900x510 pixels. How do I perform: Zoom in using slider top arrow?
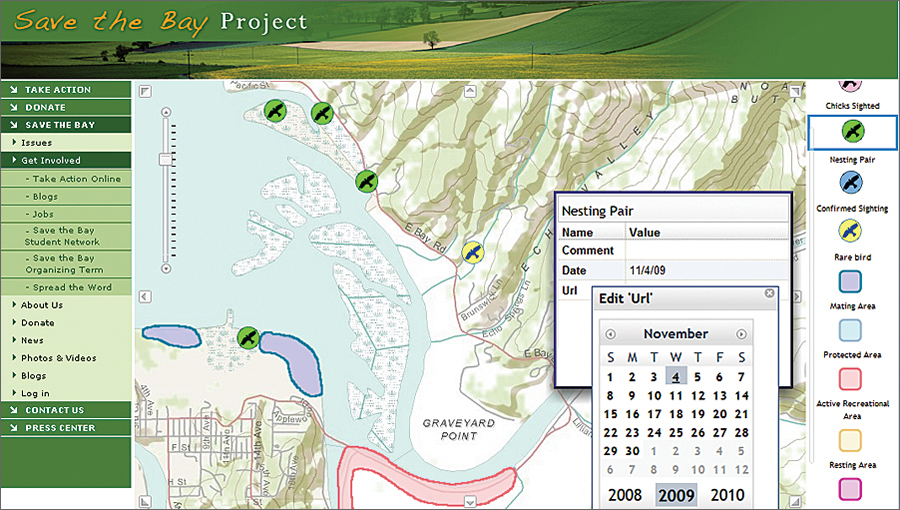pos(166,112)
